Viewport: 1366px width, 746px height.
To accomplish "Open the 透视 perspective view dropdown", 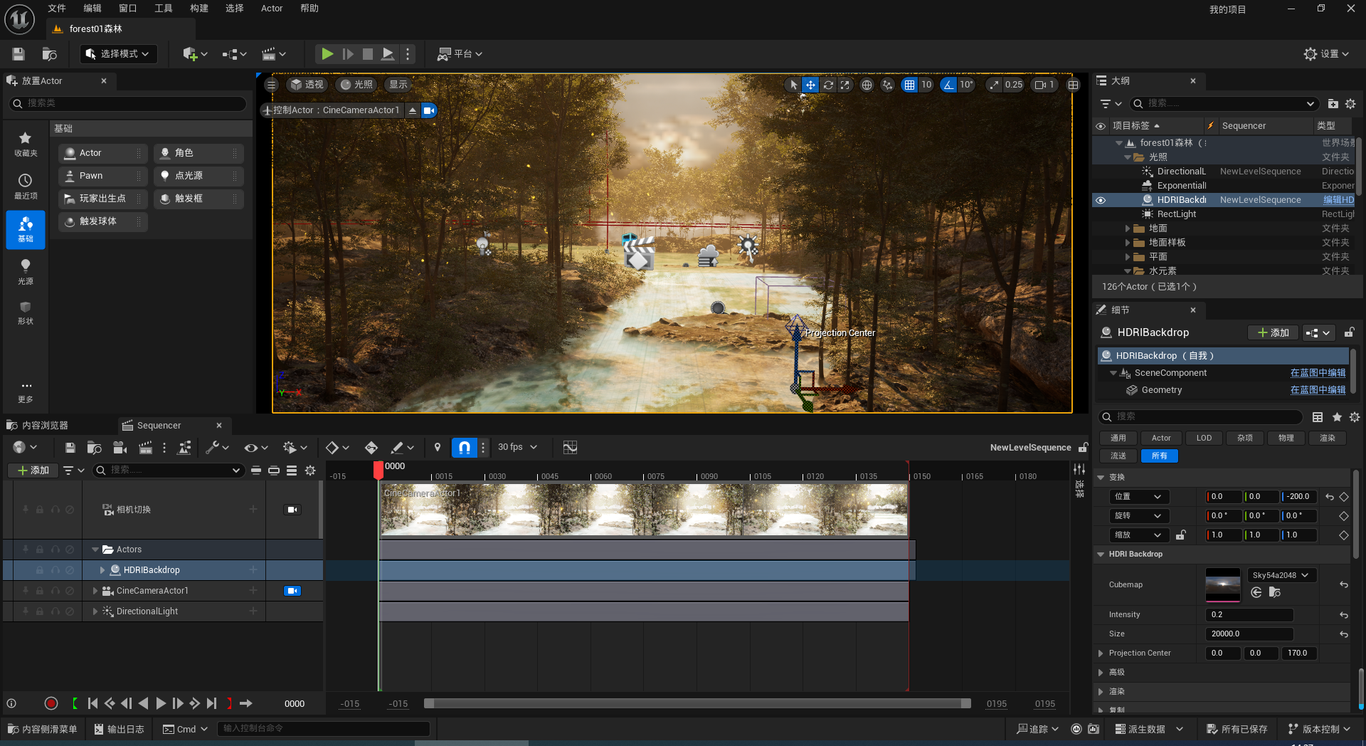I will click(308, 85).
